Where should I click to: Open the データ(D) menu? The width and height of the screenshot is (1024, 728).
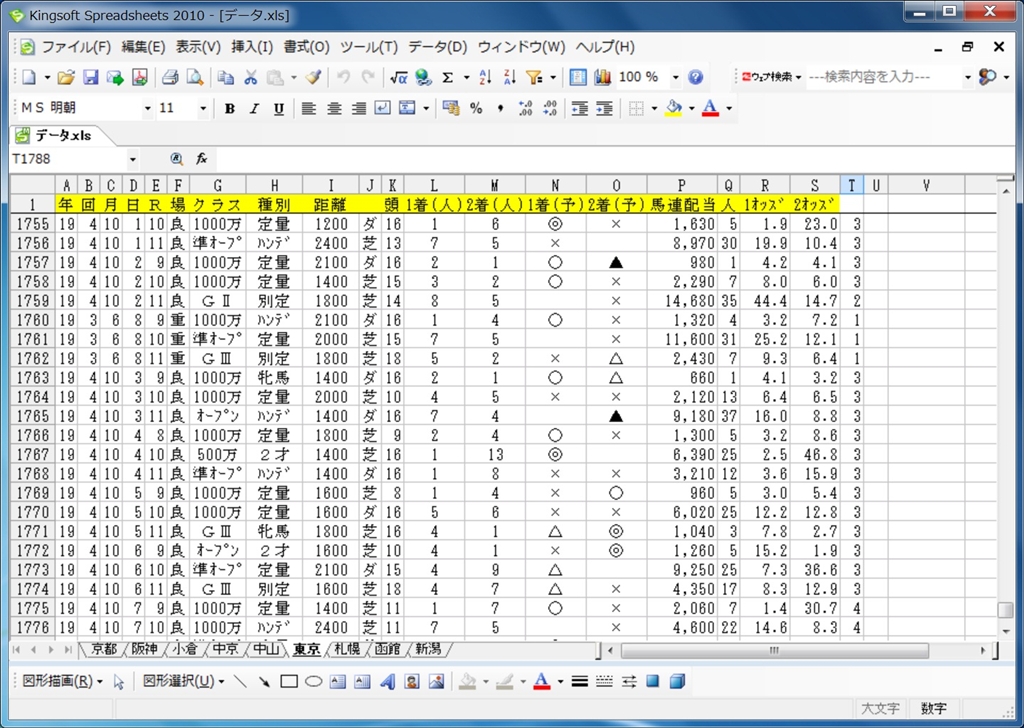point(437,47)
